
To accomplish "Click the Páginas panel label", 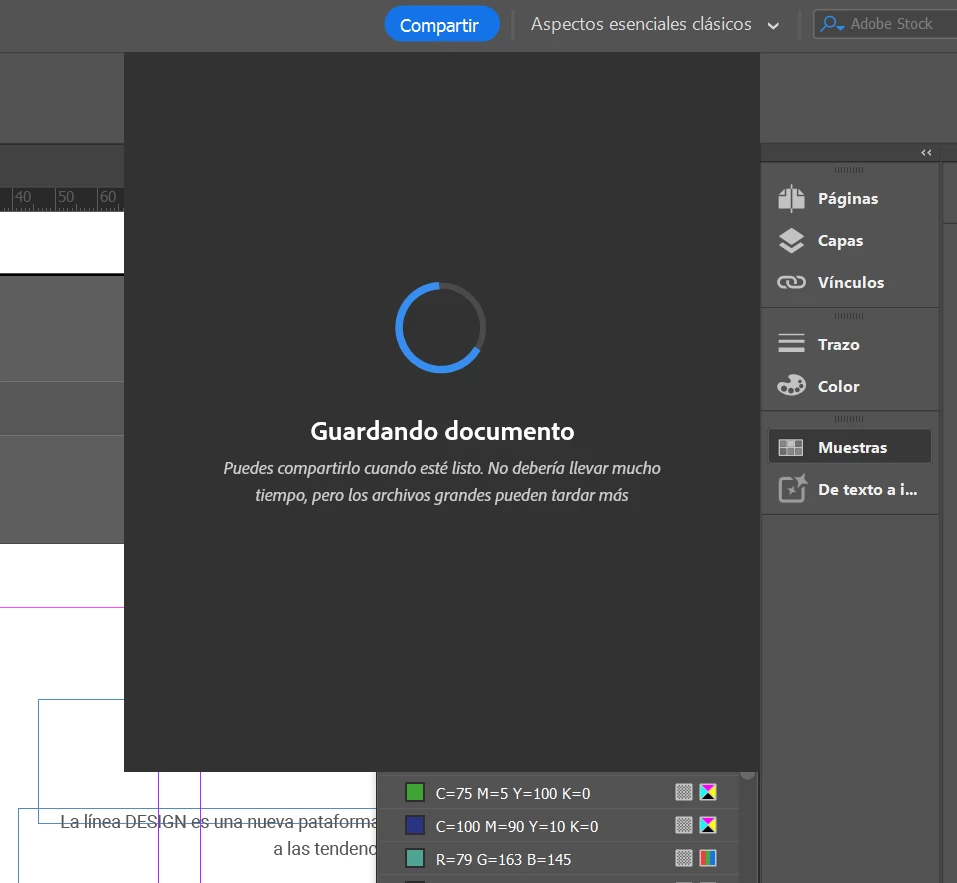I will [x=848, y=199].
